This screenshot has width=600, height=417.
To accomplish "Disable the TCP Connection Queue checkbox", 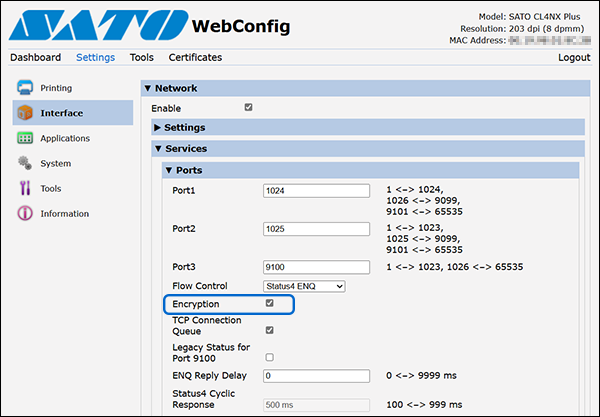I will [268, 329].
